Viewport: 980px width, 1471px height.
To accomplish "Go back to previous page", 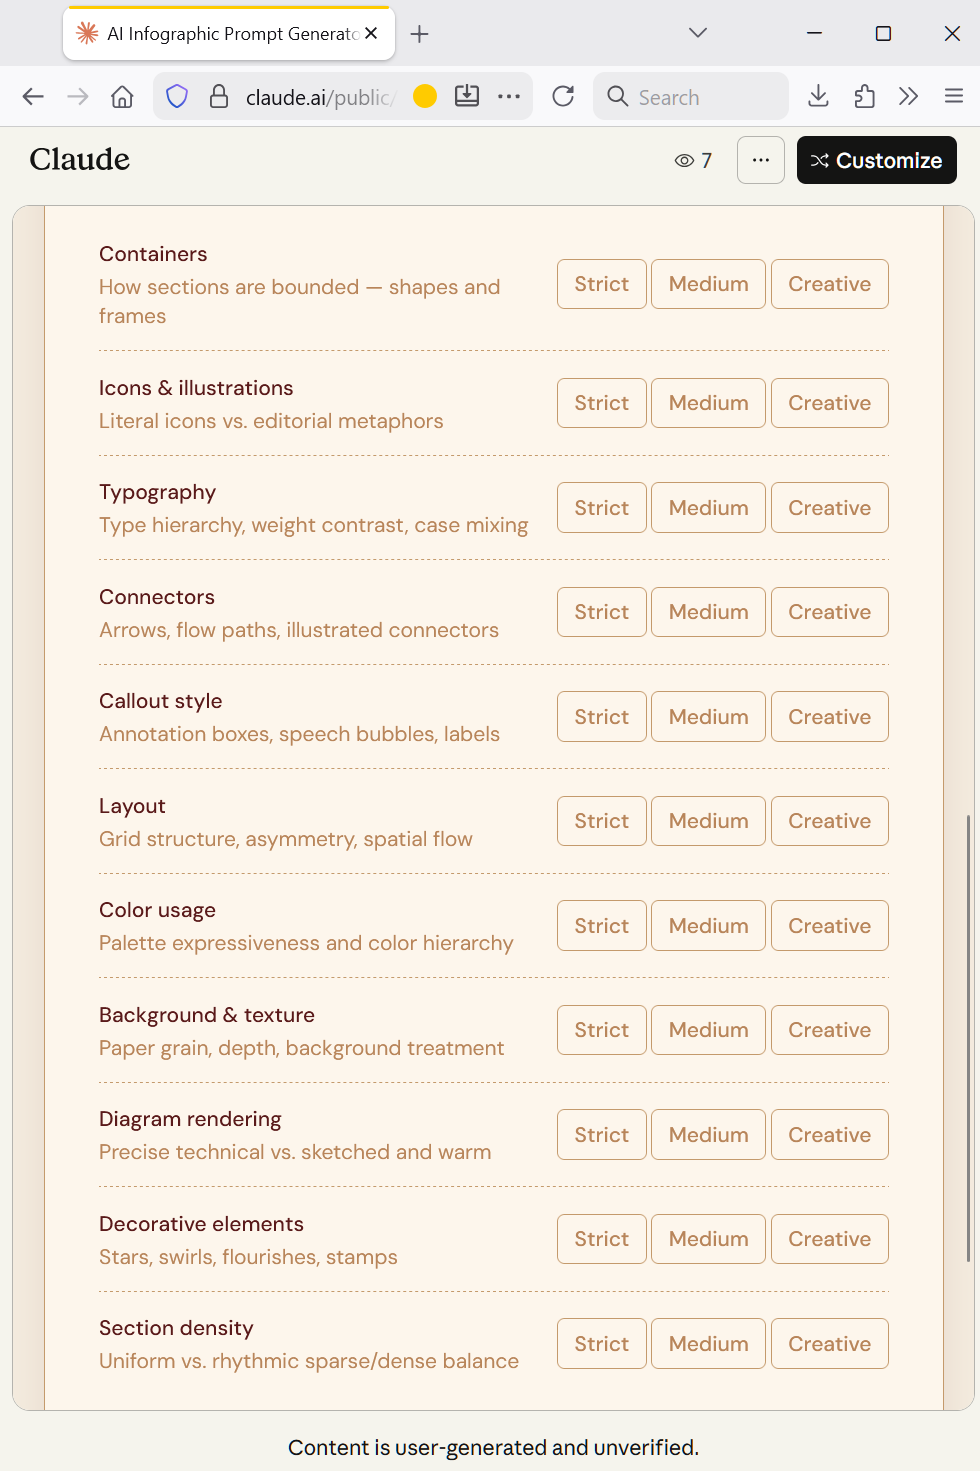I will [33, 97].
